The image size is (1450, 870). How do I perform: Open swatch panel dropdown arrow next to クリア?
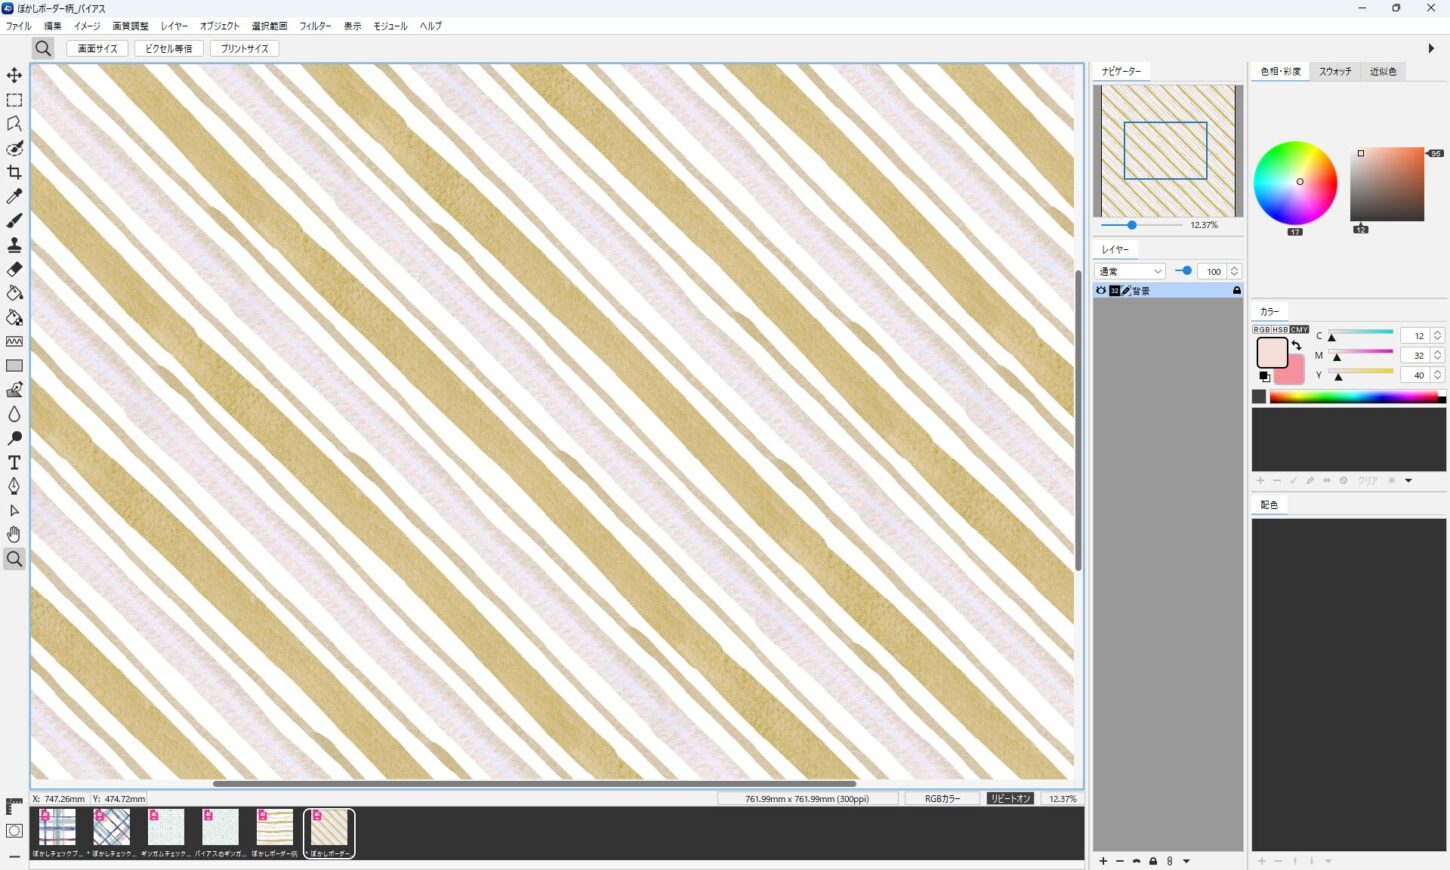[1408, 481]
